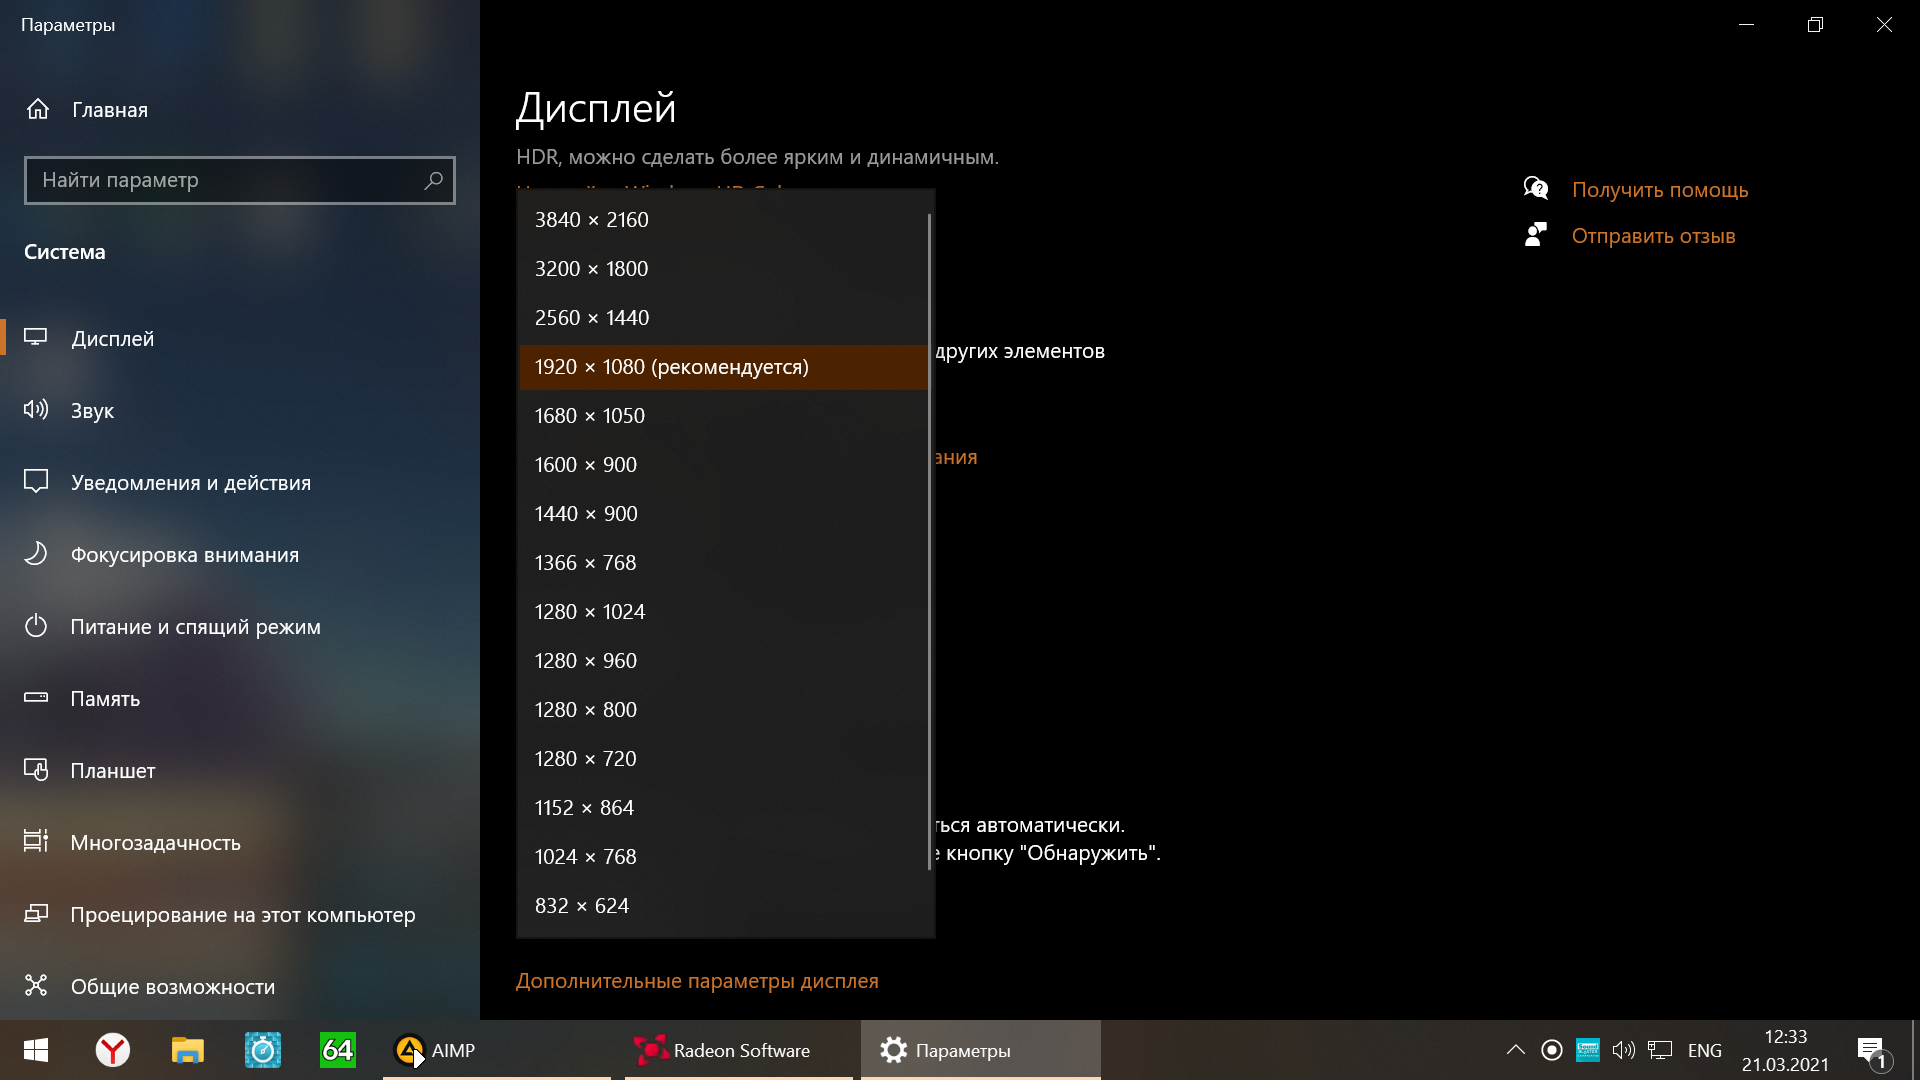The height and width of the screenshot is (1080, 1920).
Task: Focus the Найти параметр search field
Action: (x=220, y=180)
